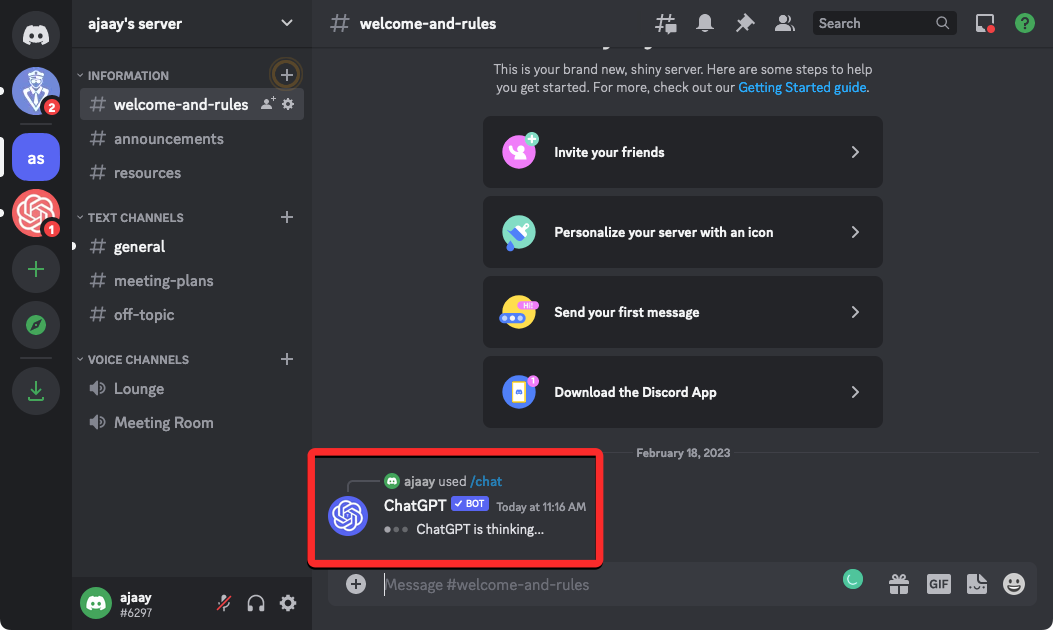The width and height of the screenshot is (1053, 630).
Task: Open the Getting Started guide link
Action: click(x=802, y=87)
